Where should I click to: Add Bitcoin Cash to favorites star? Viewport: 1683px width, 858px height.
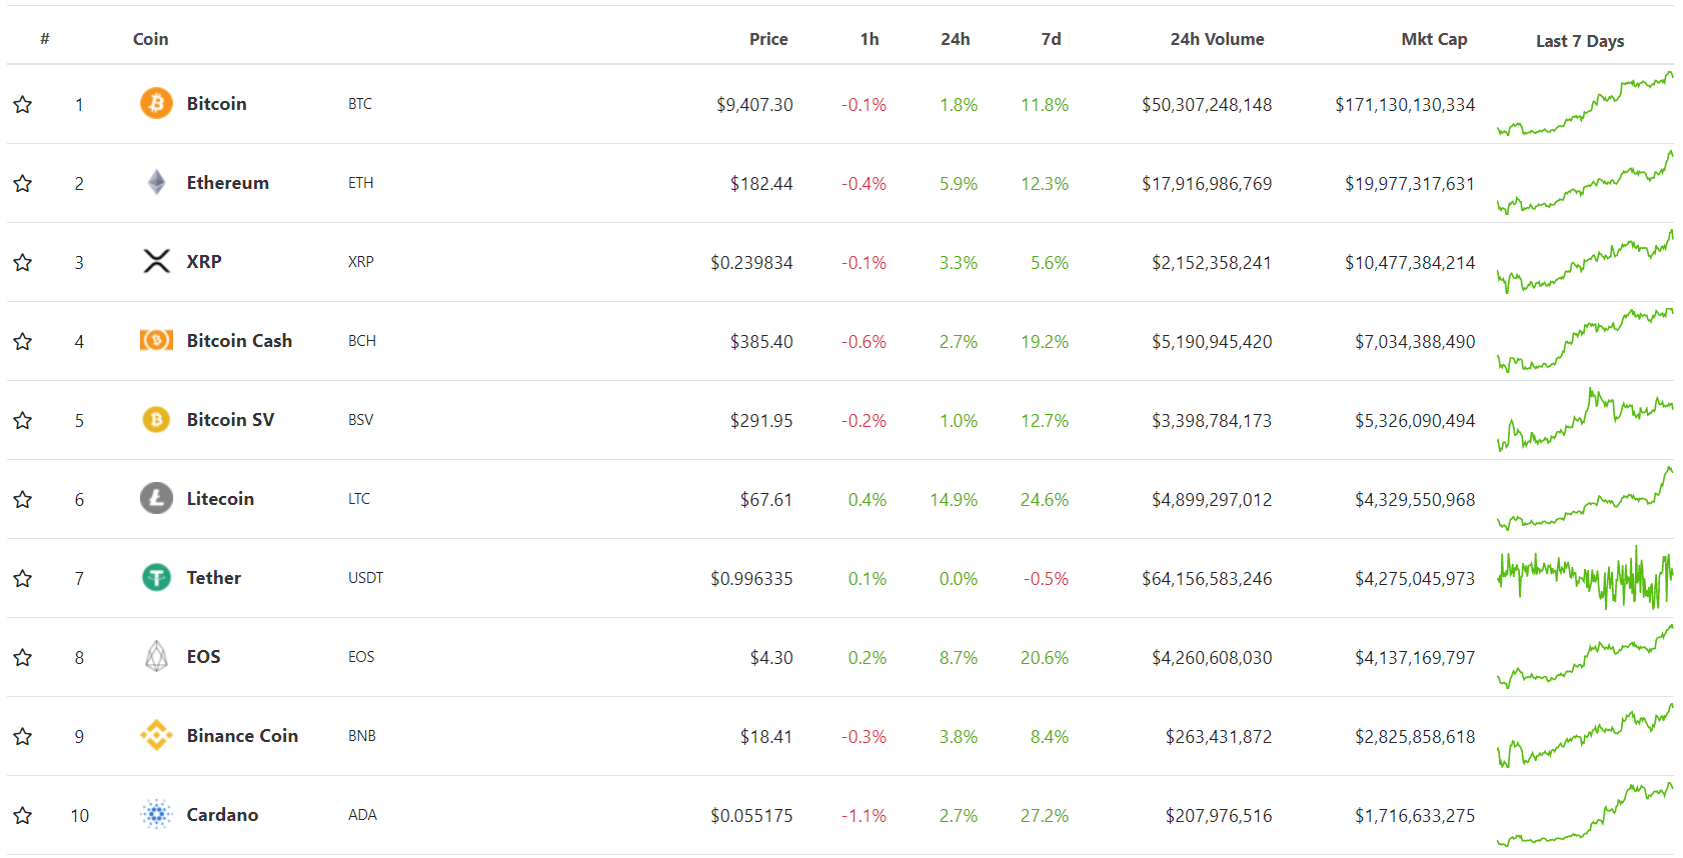pyautogui.click(x=23, y=341)
